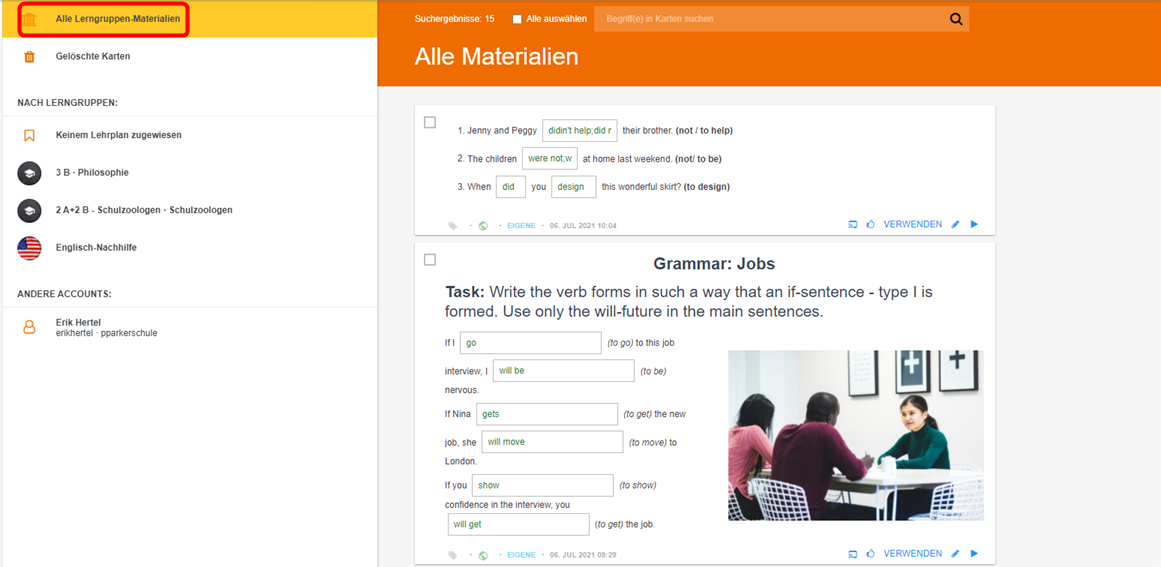
Task: Like the Grammar: Jobs card with thumbs-up
Action: click(871, 554)
